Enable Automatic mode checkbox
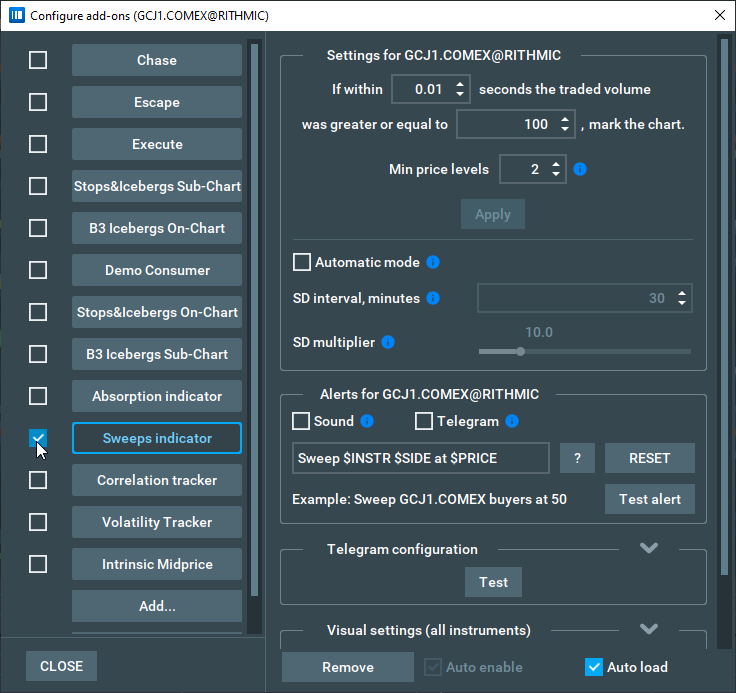Screen dimensions: 736x693 pos(301,262)
